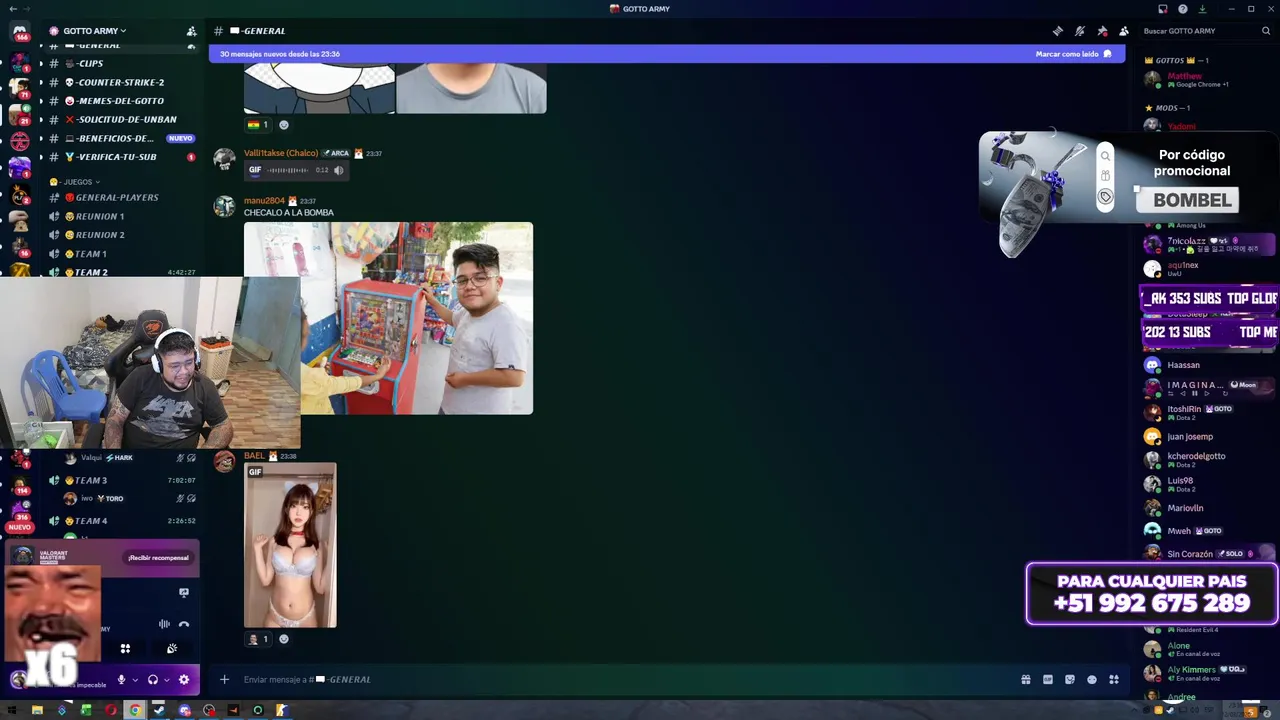
Task: Play Valli1takse voice message waveform
Action: click(x=289, y=170)
